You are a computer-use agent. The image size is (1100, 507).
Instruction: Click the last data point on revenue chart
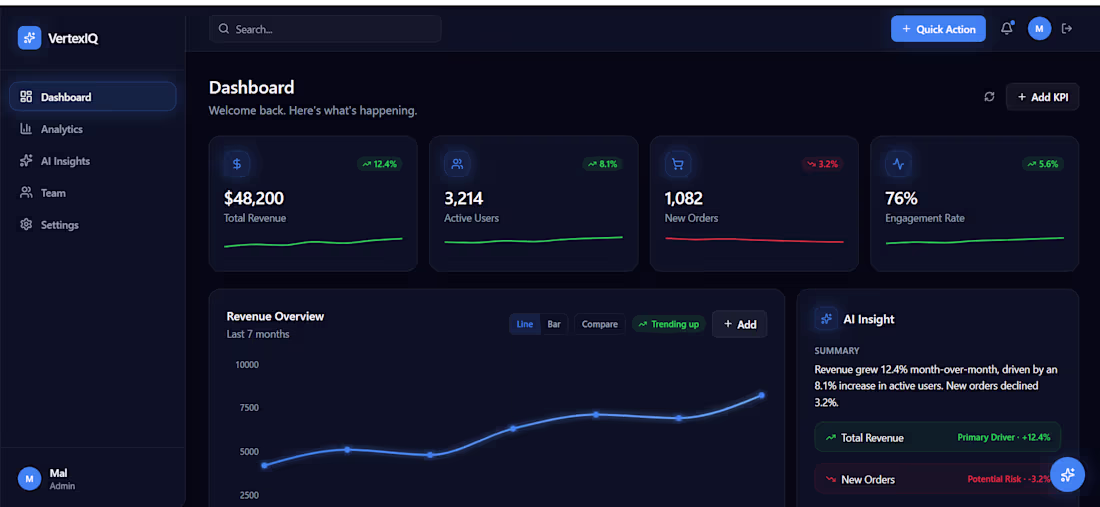[x=762, y=396]
